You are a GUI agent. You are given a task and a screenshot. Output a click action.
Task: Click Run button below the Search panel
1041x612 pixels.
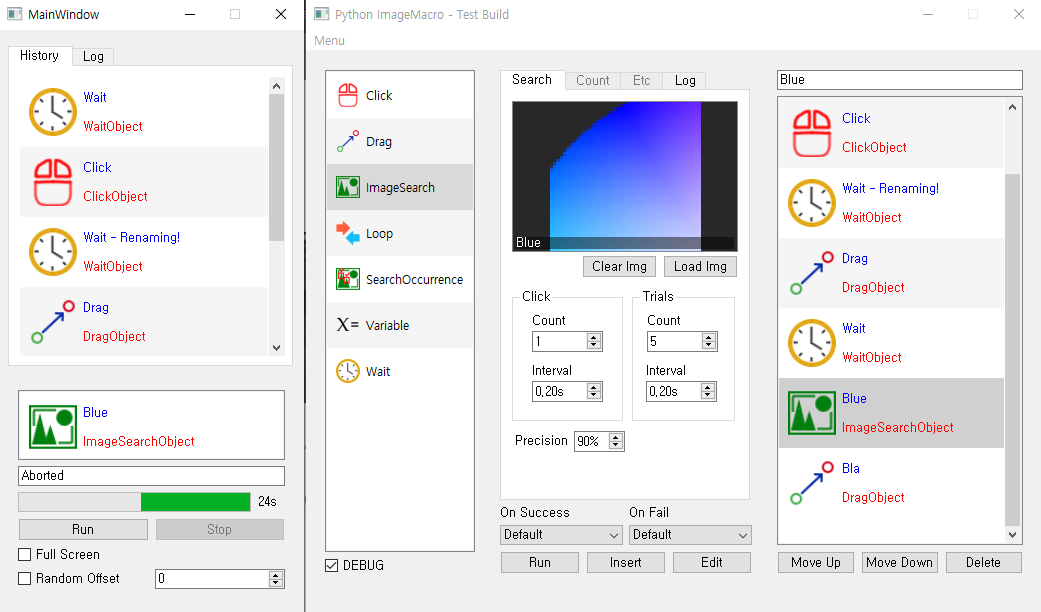[x=540, y=562]
